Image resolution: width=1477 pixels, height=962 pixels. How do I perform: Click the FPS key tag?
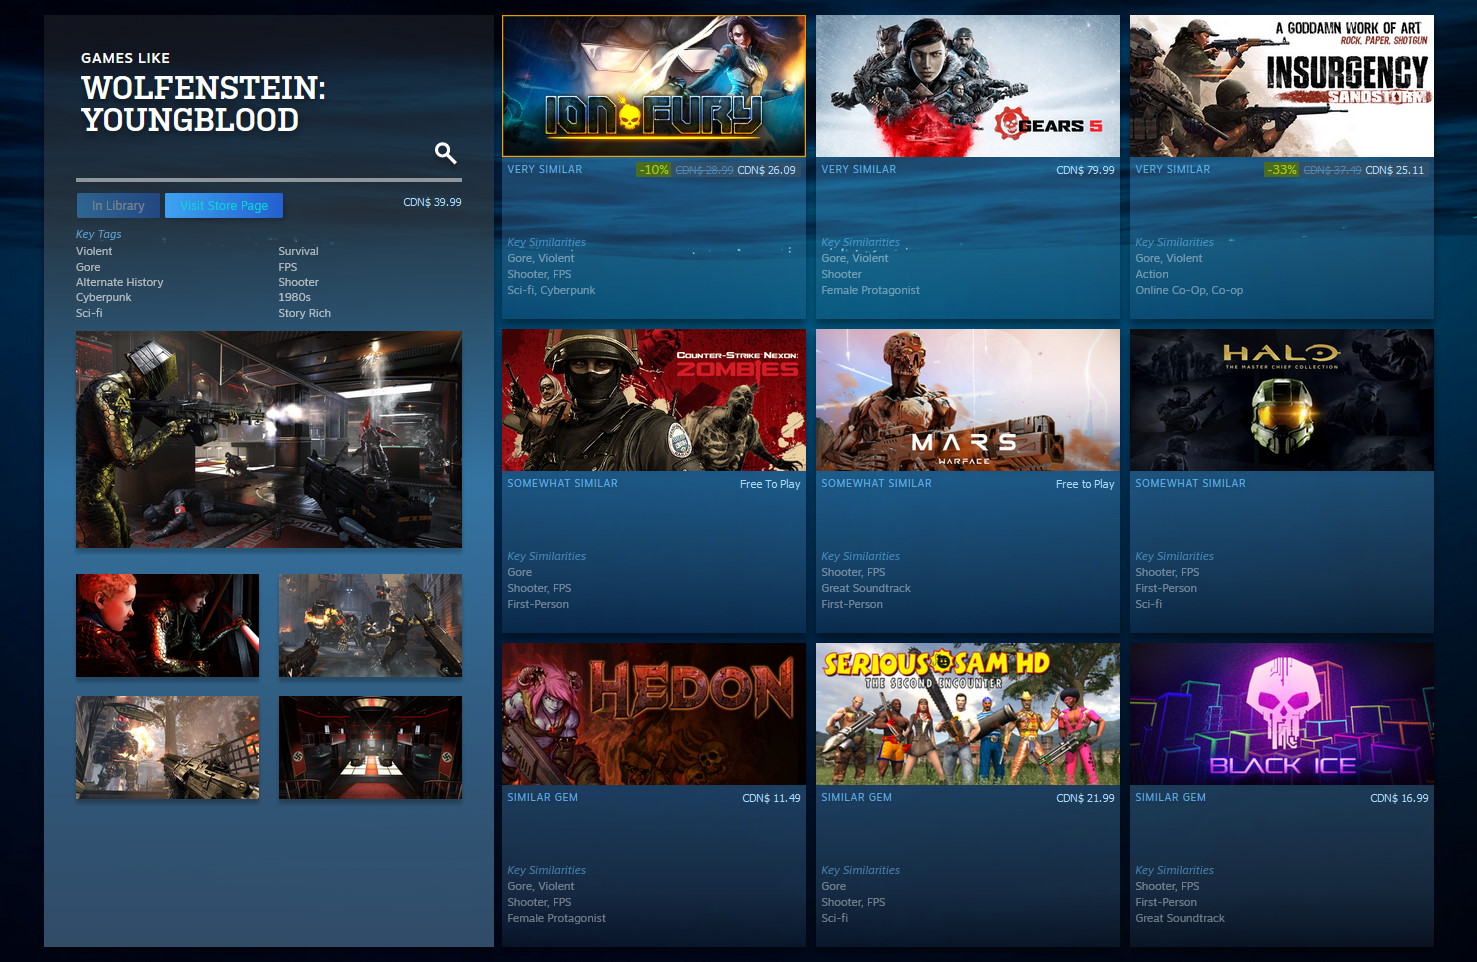click(287, 267)
